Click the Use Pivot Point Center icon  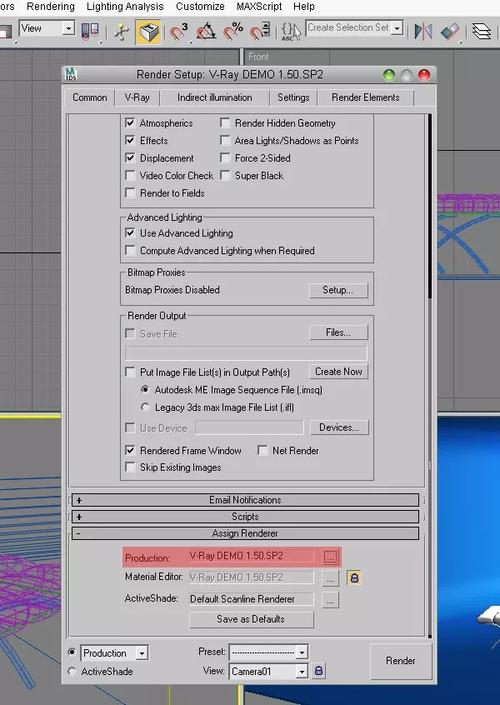90,31
